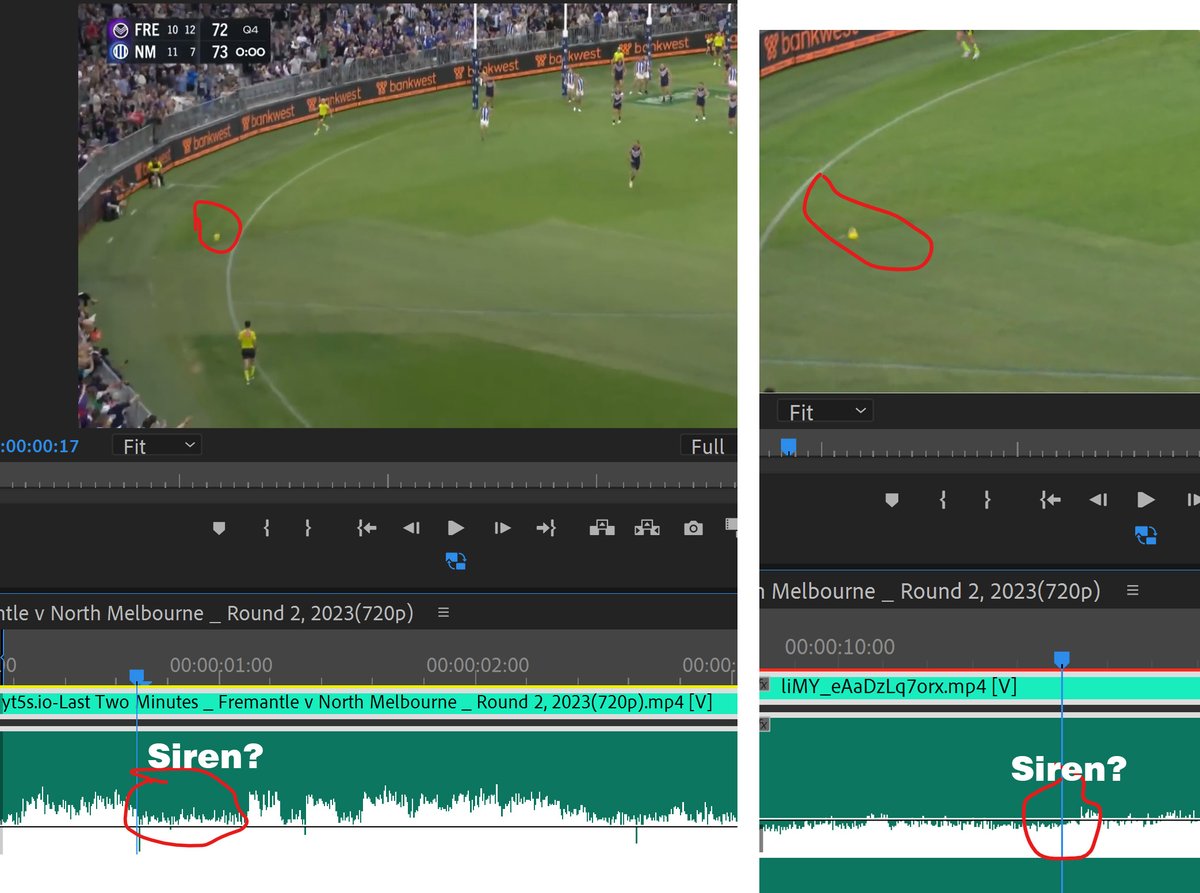Toggle the blue loop playback icon in the left monitor
The image size is (1200, 893).
click(x=456, y=561)
